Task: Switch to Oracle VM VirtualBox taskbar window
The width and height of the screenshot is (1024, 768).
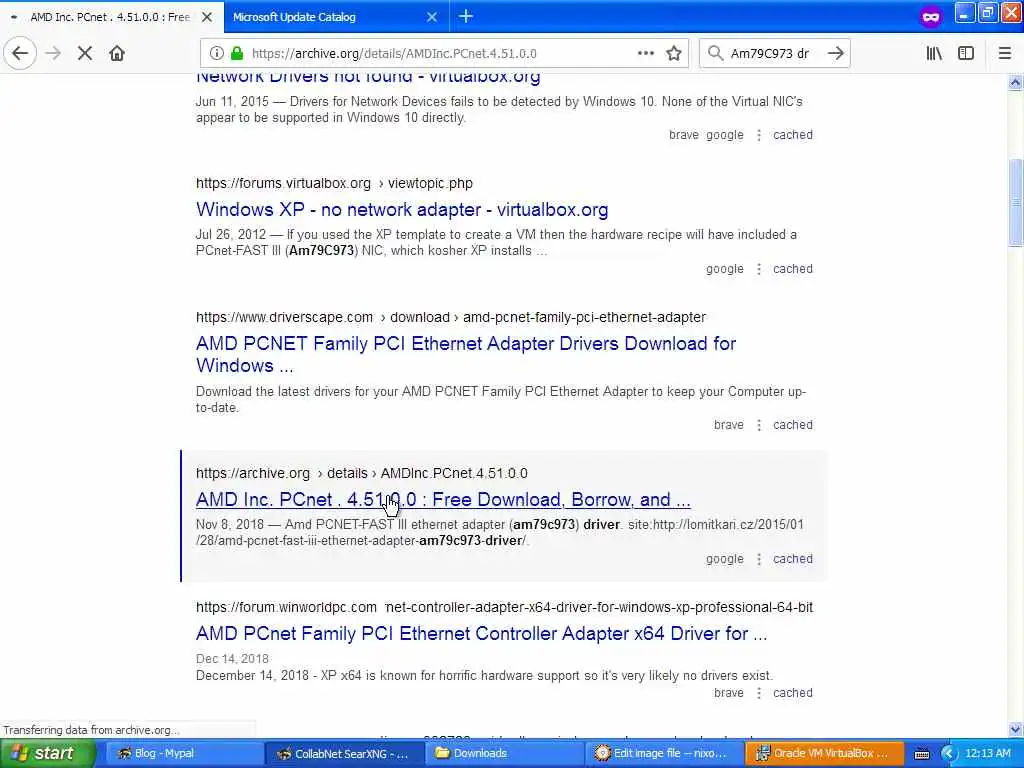Action: point(824,753)
